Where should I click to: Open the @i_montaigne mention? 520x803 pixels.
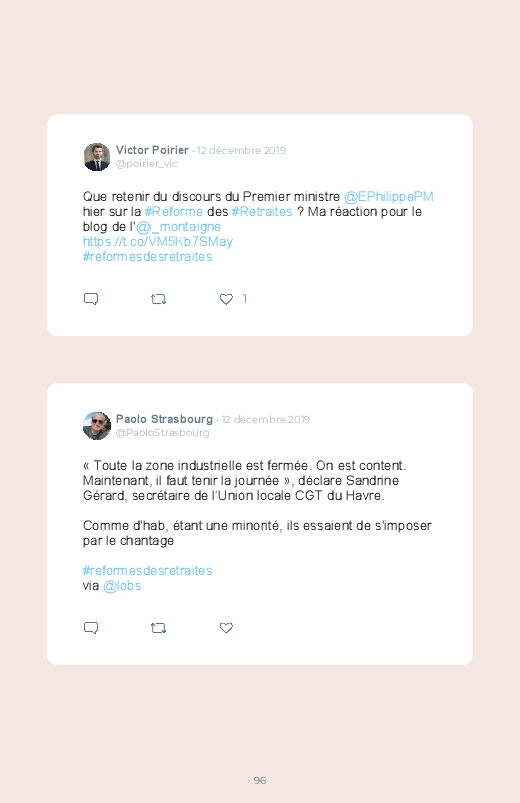[178, 227]
